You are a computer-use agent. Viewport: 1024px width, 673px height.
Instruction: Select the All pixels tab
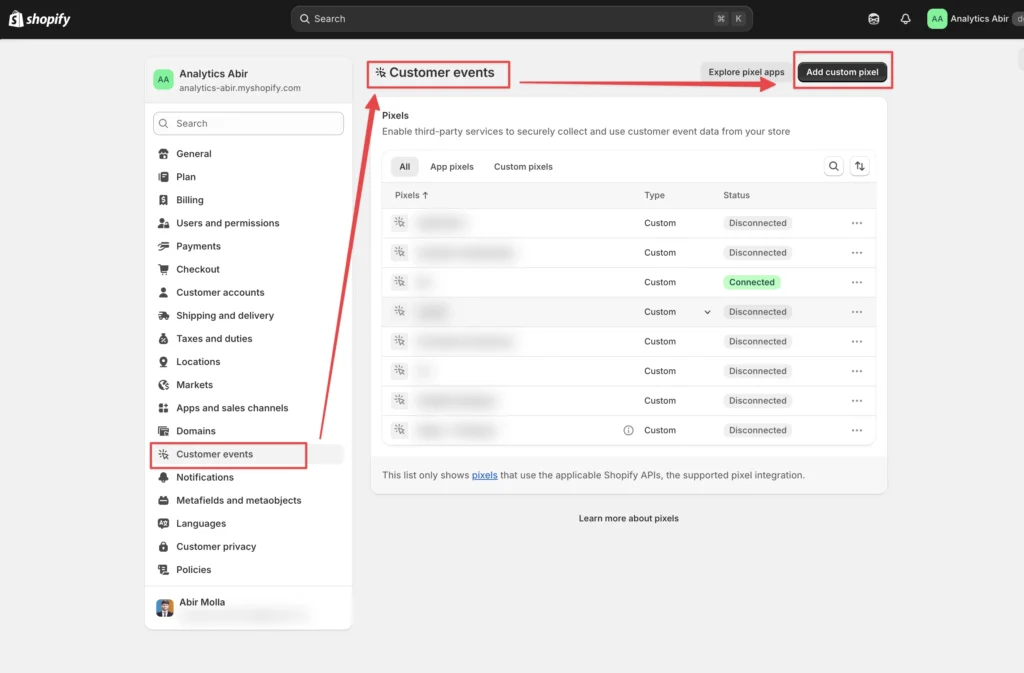tap(404, 166)
